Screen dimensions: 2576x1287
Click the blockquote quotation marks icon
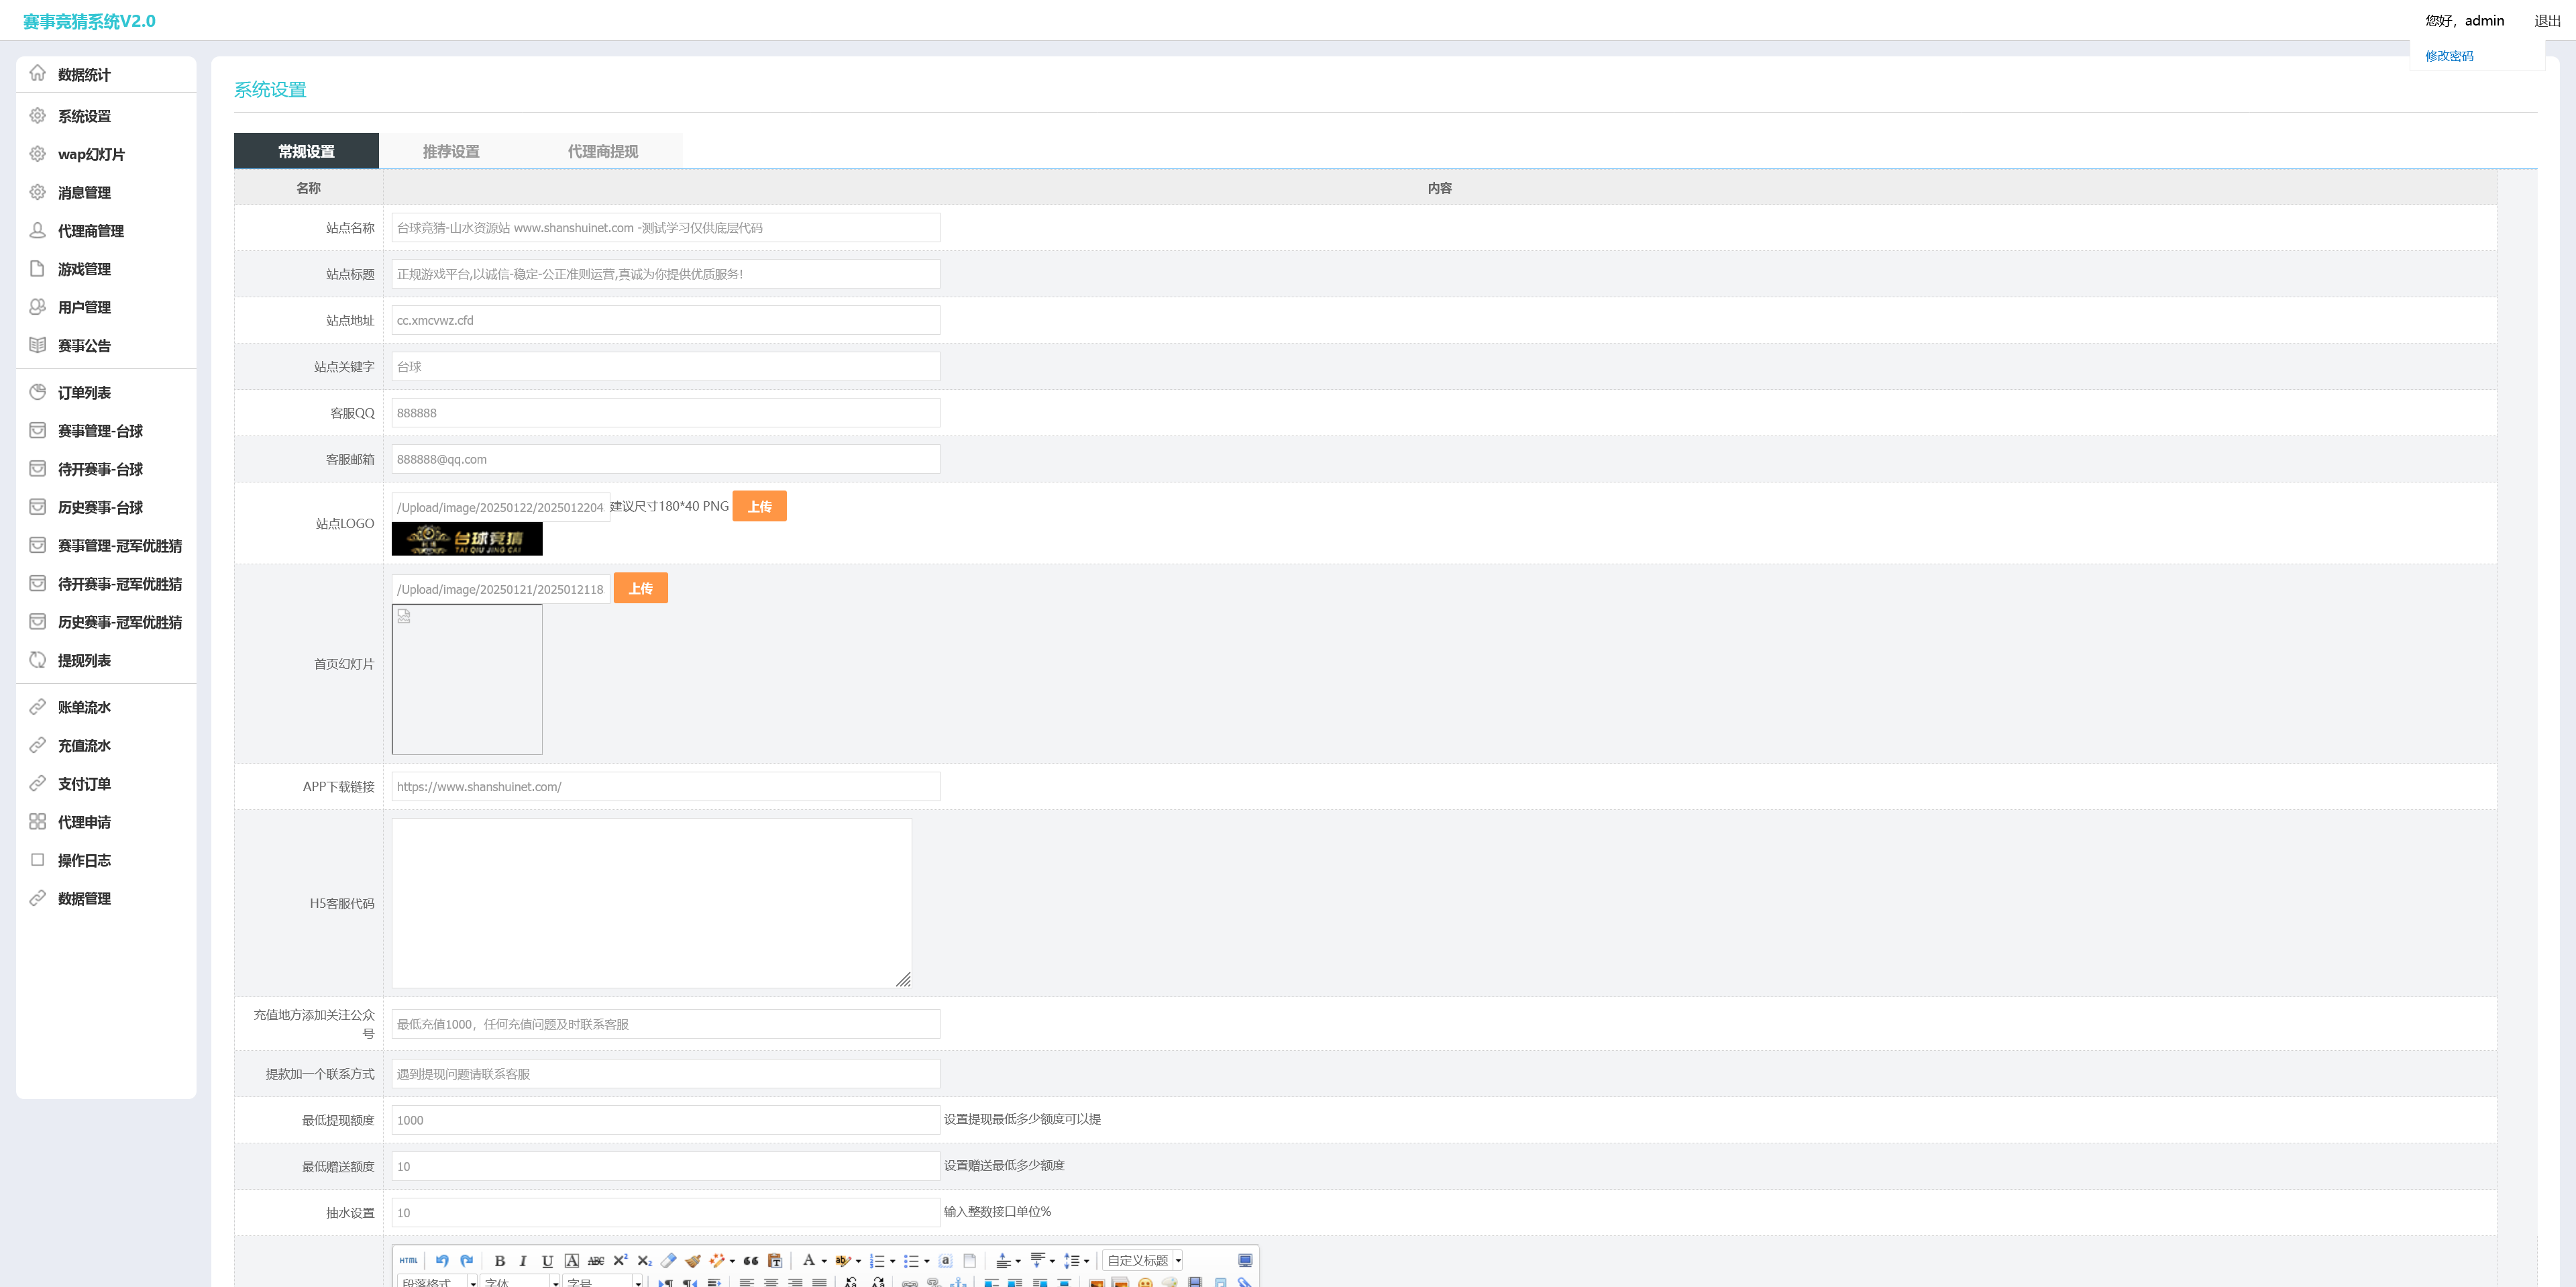tap(751, 1260)
